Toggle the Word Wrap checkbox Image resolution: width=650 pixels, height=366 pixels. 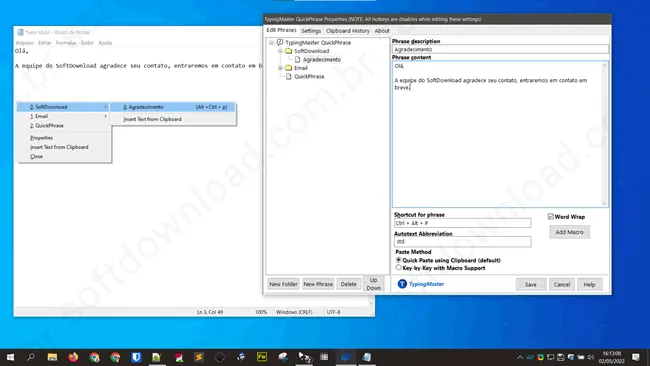(x=551, y=216)
